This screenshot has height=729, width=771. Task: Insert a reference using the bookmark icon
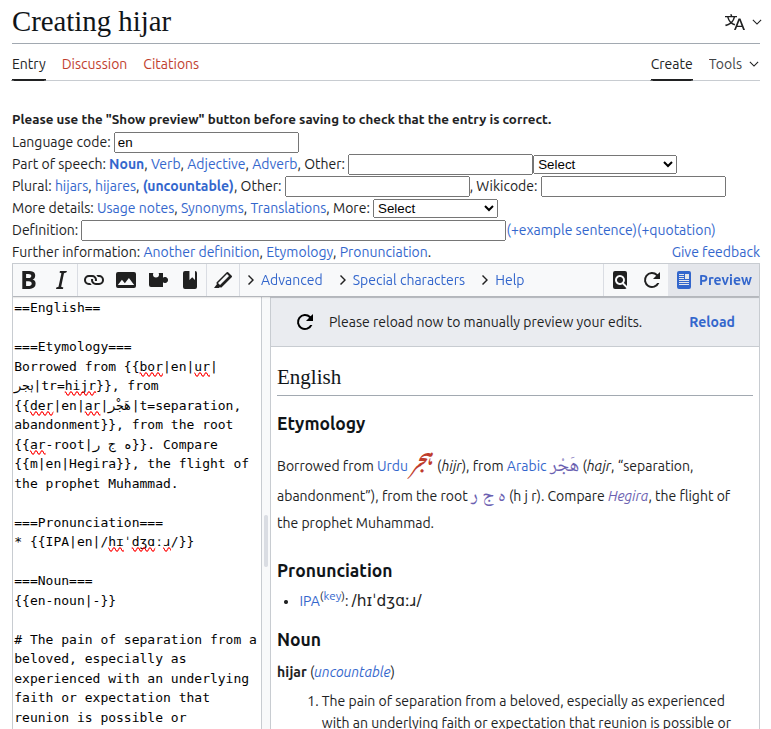click(x=190, y=280)
